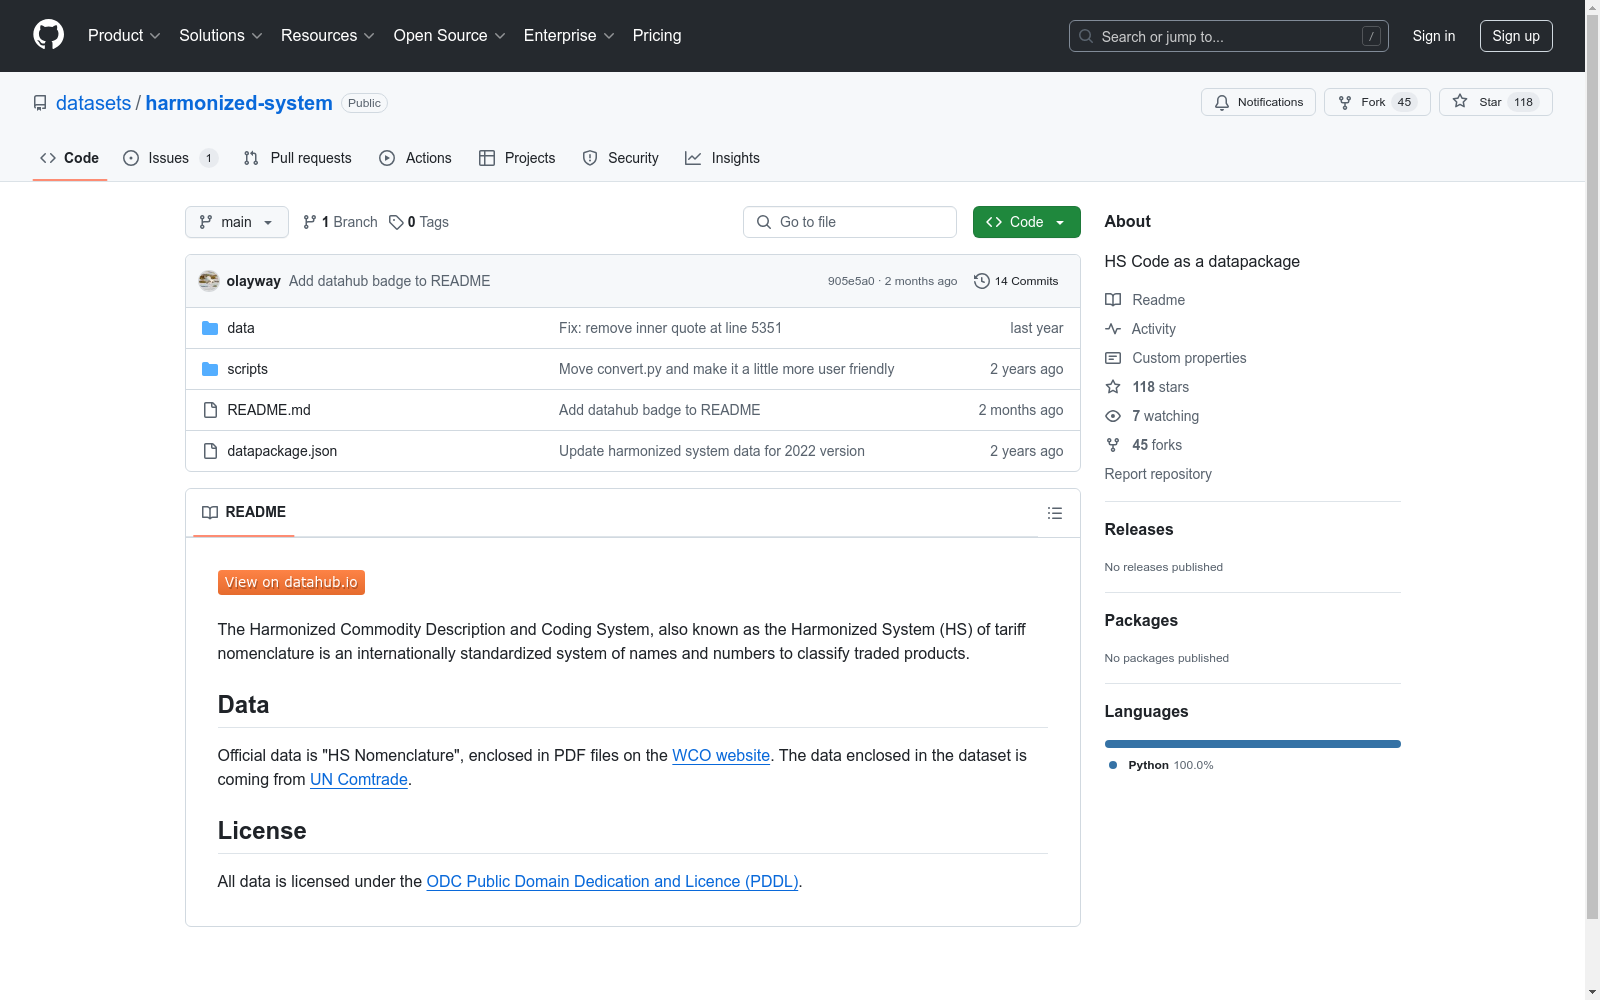
Task: Switch to the Issues tab
Action: (170, 158)
